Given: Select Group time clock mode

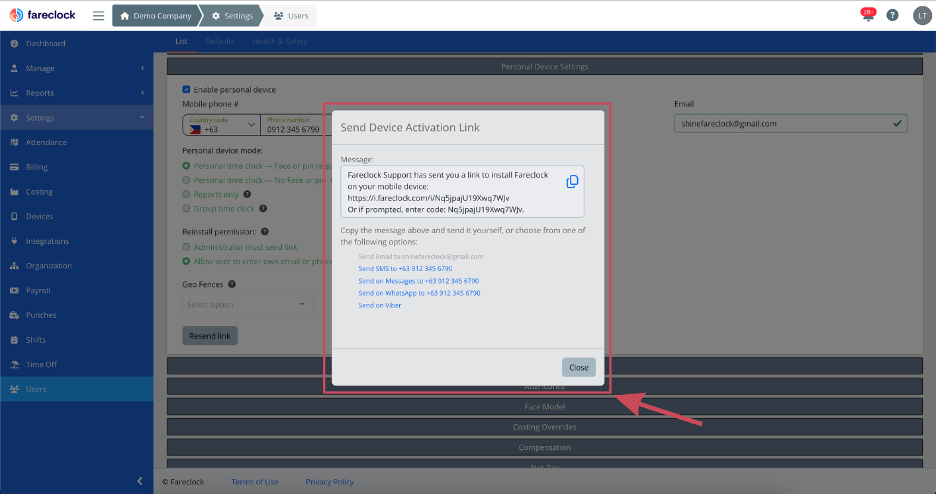Looking at the screenshot, I should [186, 208].
